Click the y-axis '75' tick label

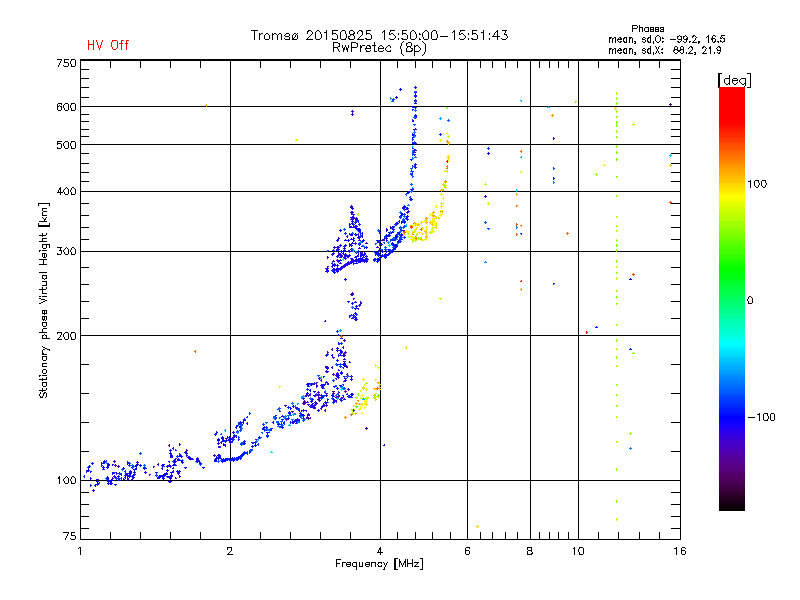coord(70,536)
